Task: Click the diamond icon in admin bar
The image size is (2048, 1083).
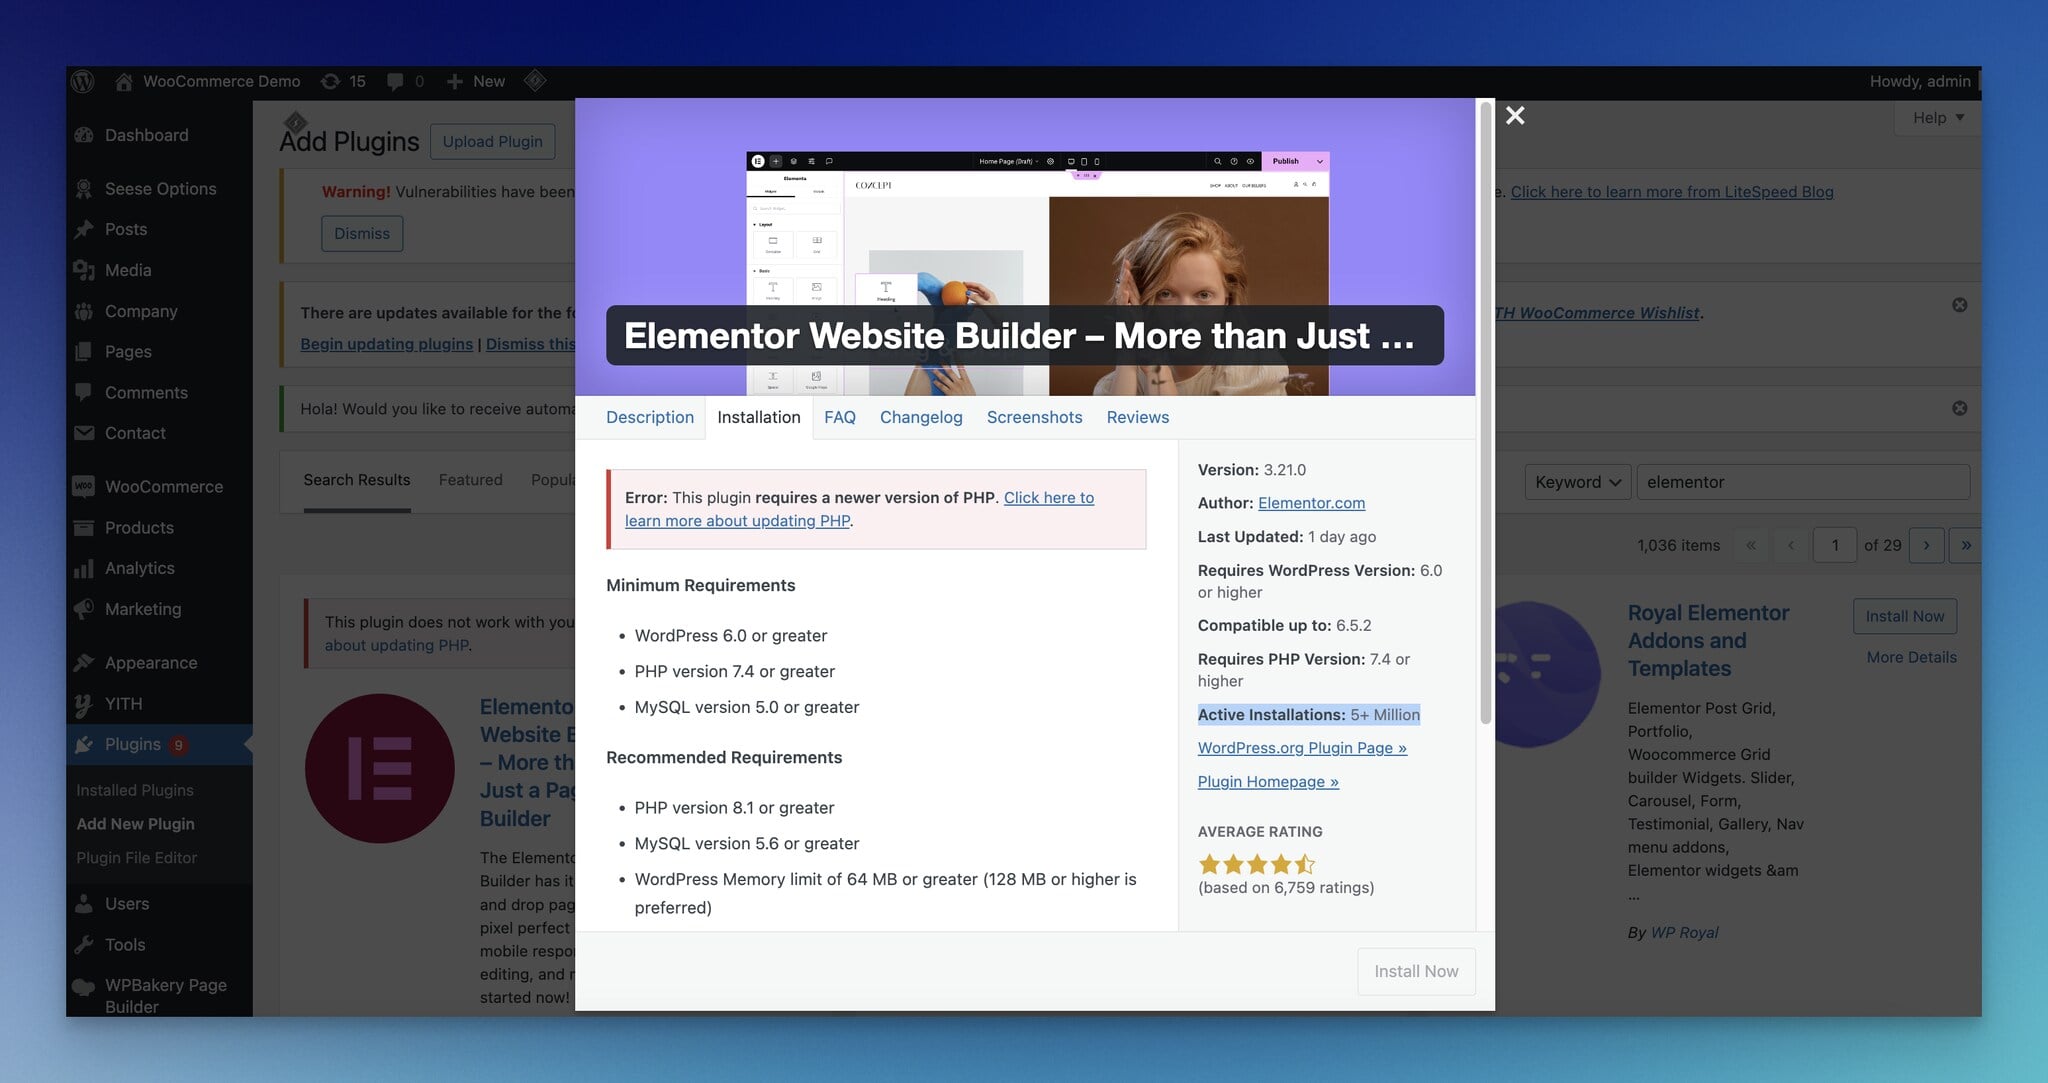Action: tap(535, 80)
